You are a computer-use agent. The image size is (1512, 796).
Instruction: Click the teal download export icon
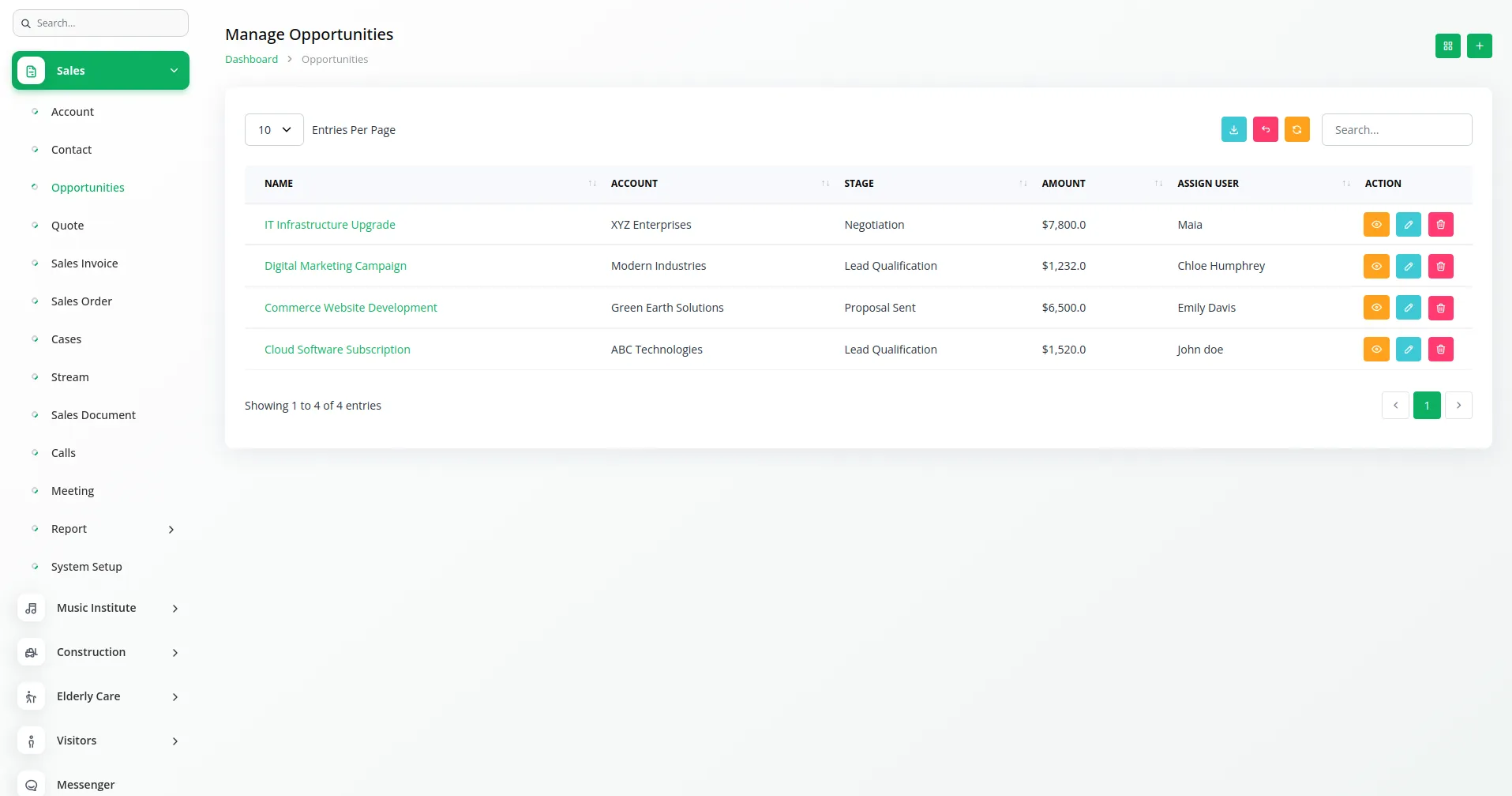(x=1234, y=129)
